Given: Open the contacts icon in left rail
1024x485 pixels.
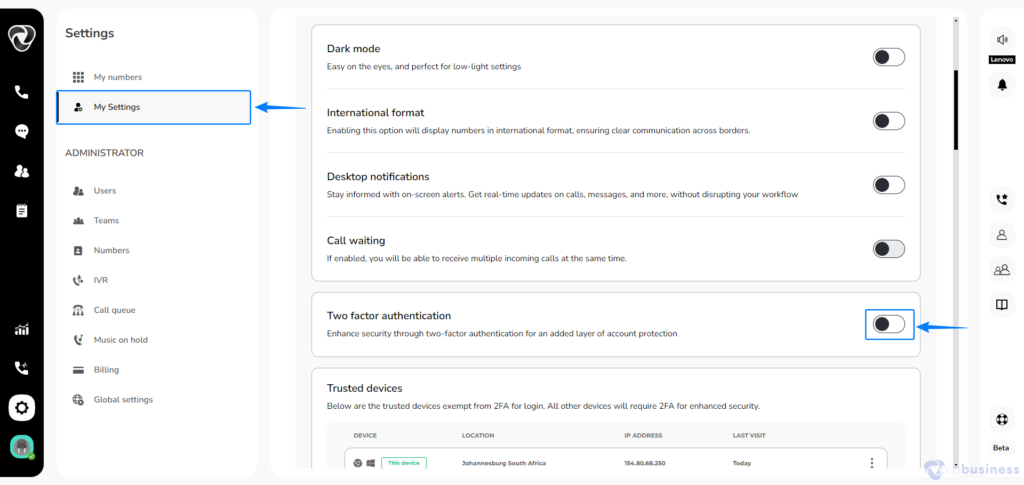Looking at the screenshot, I should click(22, 171).
